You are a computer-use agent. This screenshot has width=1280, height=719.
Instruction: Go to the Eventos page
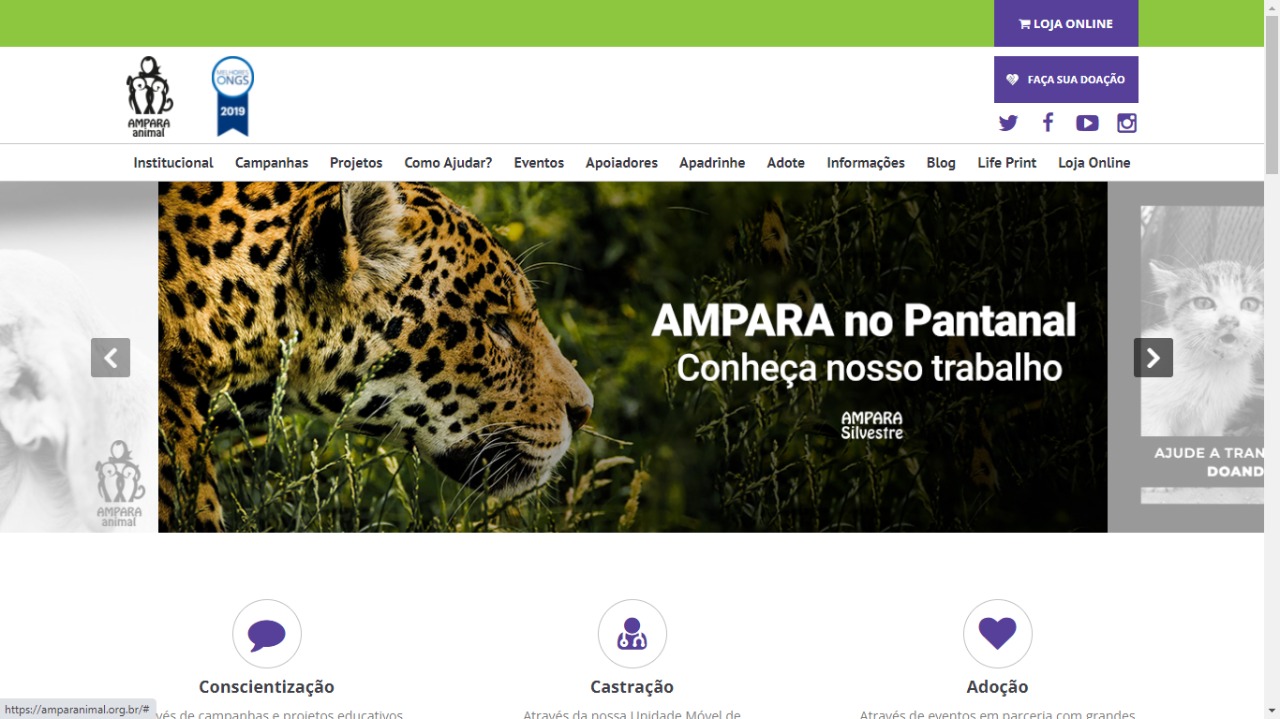(x=539, y=162)
